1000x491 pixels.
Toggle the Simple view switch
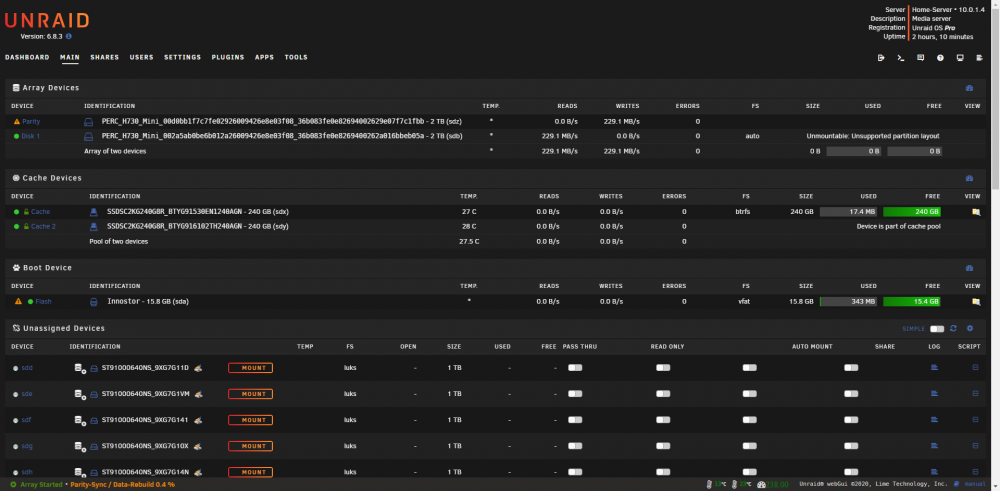(937, 329)
